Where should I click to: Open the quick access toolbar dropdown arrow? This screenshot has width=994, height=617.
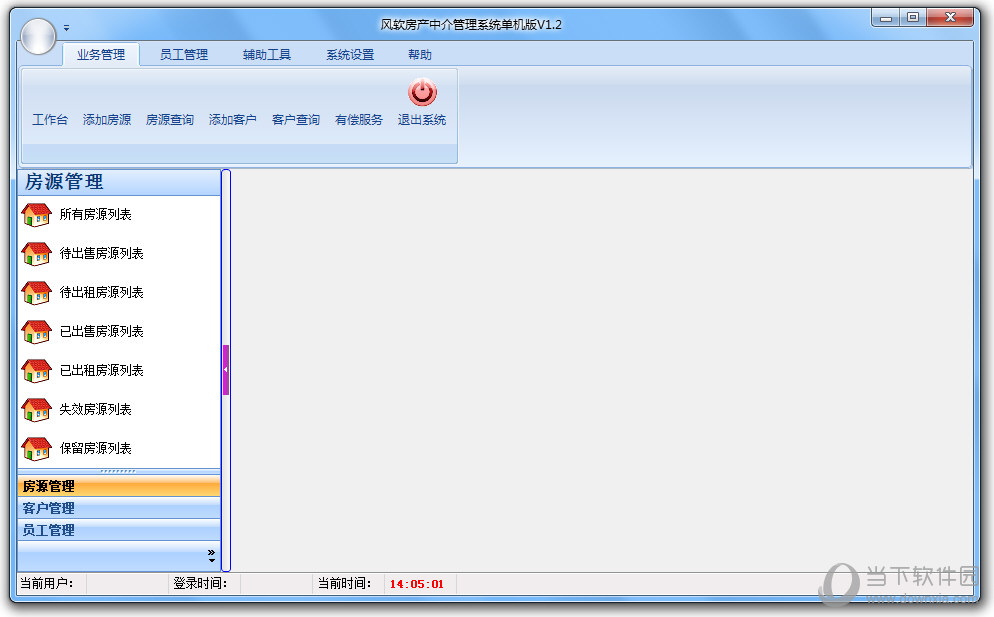(x=66, y=28)
